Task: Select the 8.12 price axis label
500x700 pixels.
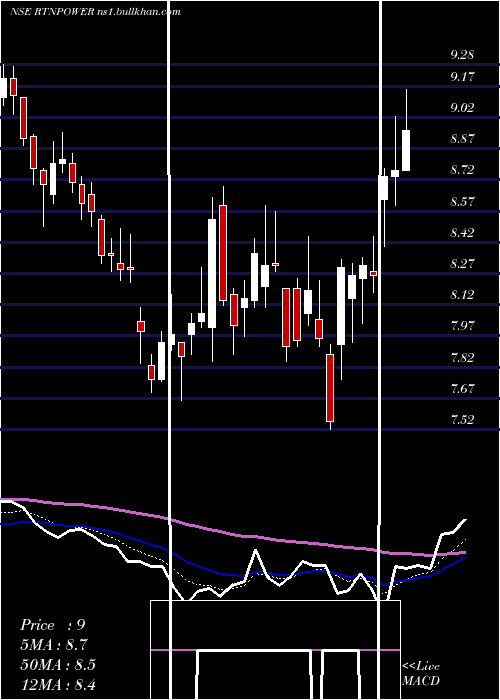Action: pyautogui.click(x=462, y=295)
